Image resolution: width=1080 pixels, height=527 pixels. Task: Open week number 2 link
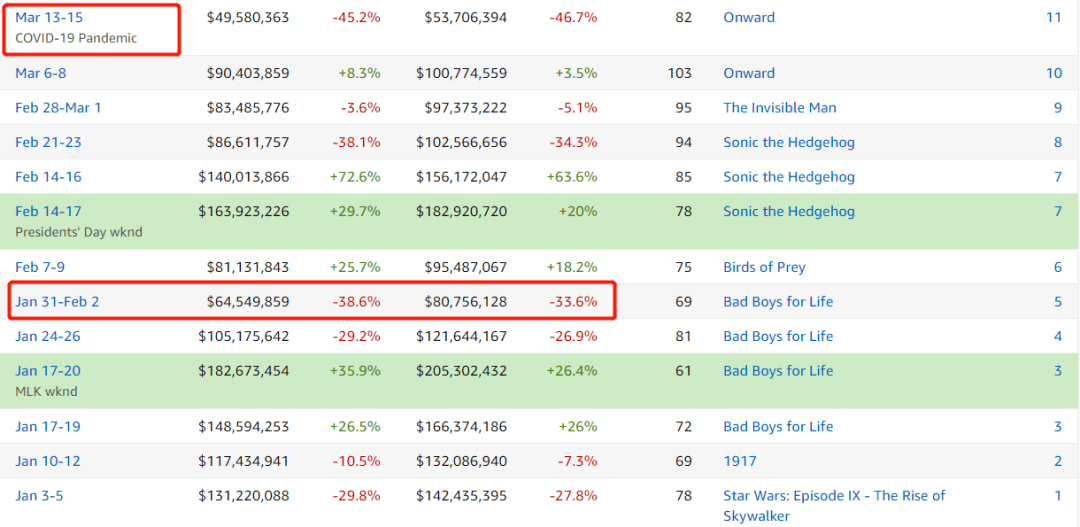[x=1058, y=461]
